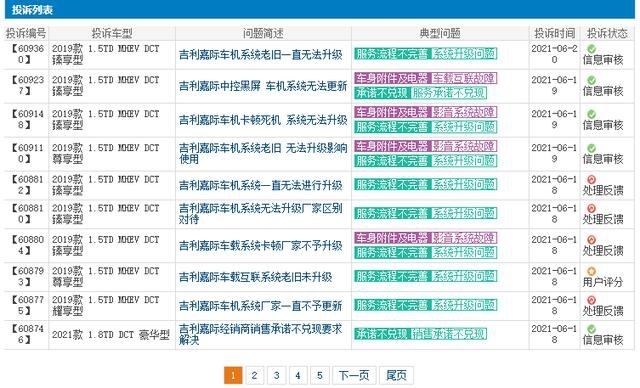The image size is (640, 388).
Task: Click green check icon in 608746 row
Action: pos(591,329)
